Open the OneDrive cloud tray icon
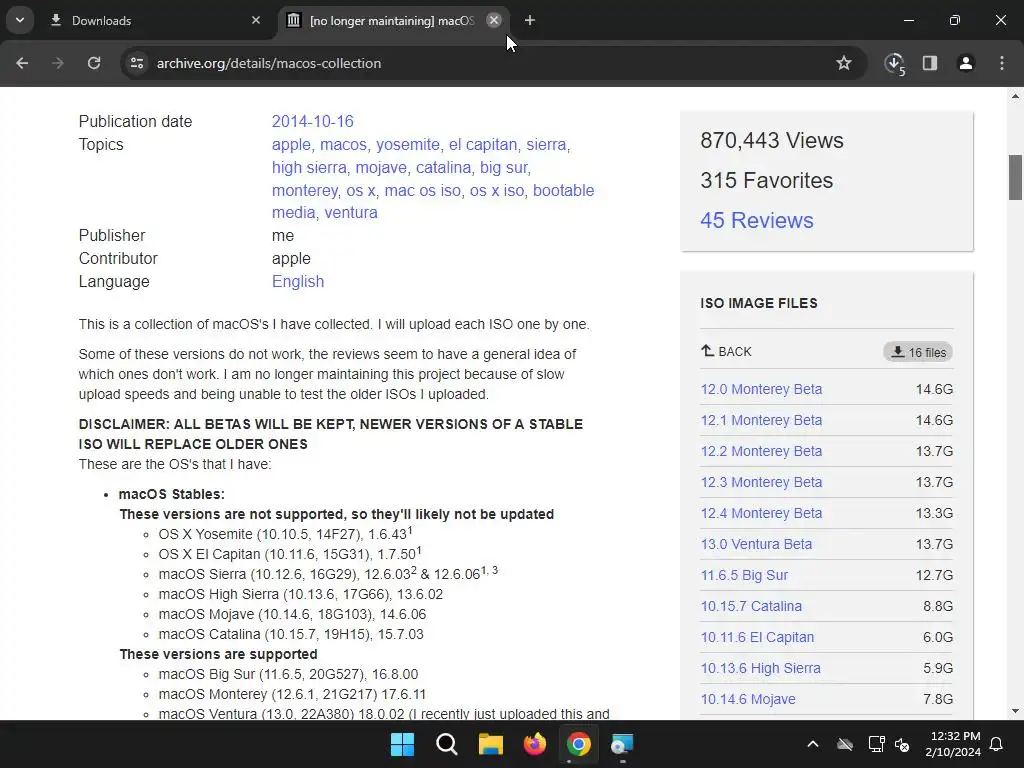The width and height of the screenshot is (1024, 768). (845, 744)
